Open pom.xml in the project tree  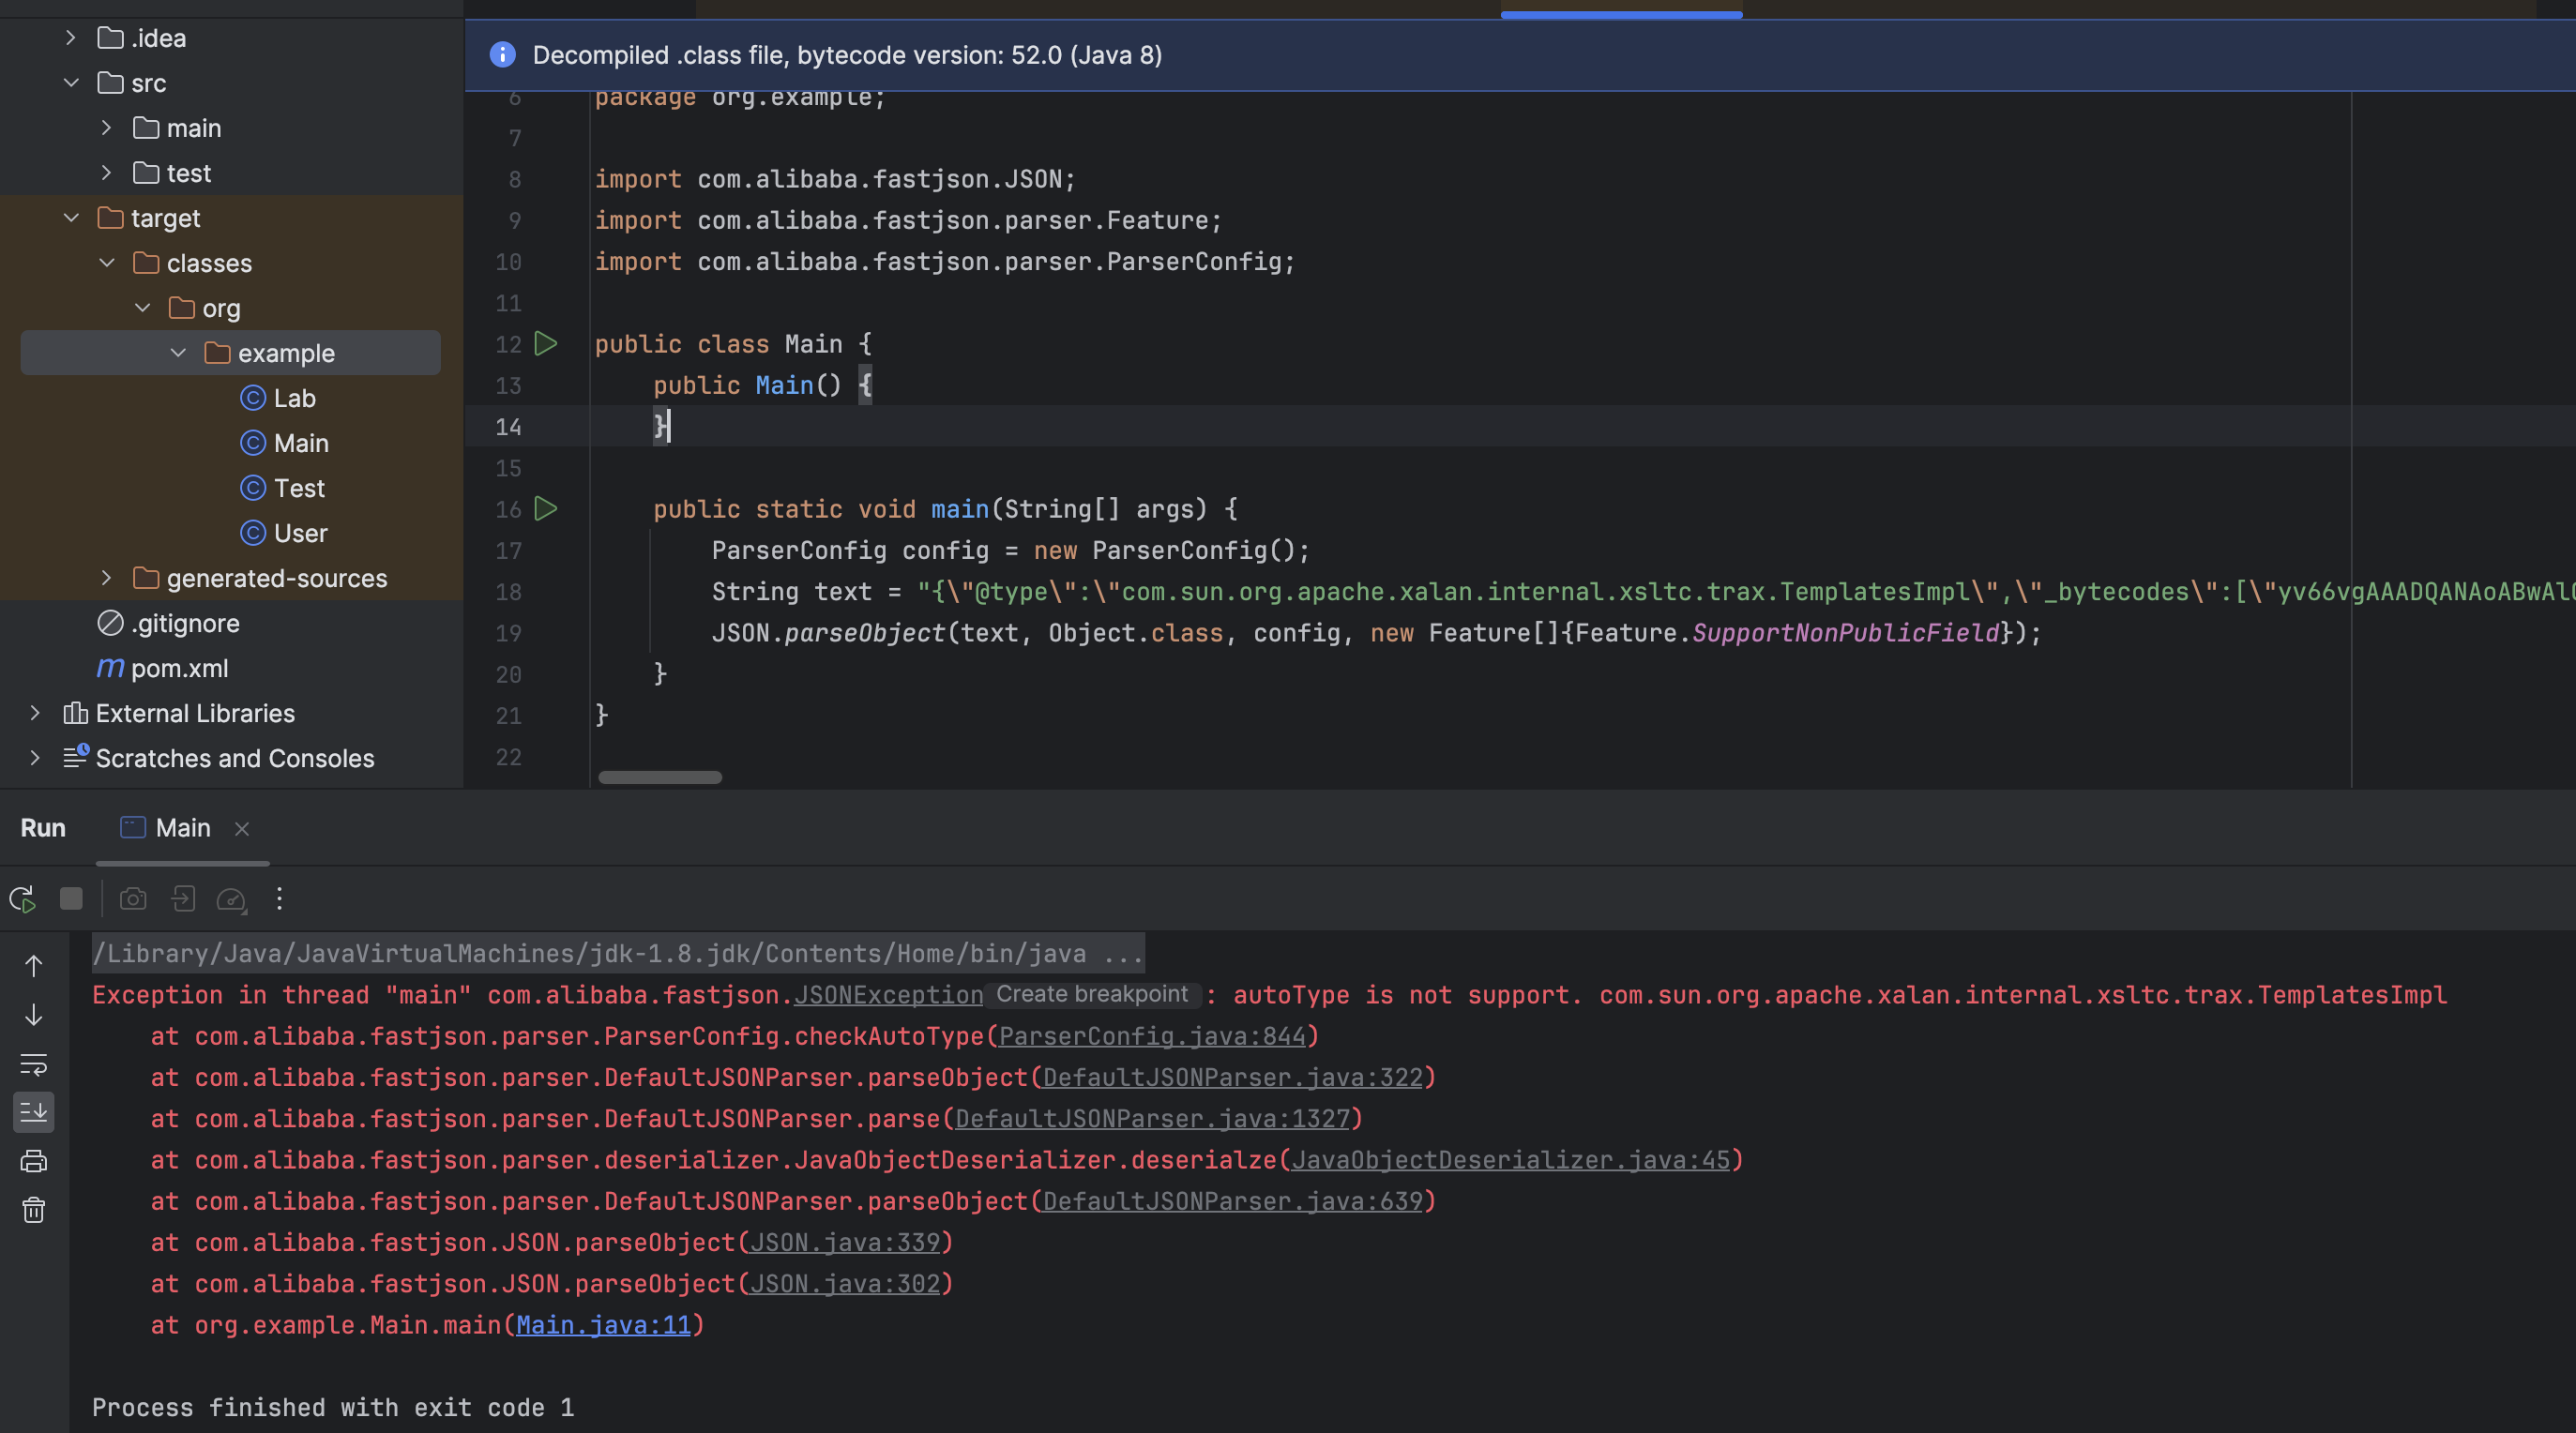coord(179,668)
